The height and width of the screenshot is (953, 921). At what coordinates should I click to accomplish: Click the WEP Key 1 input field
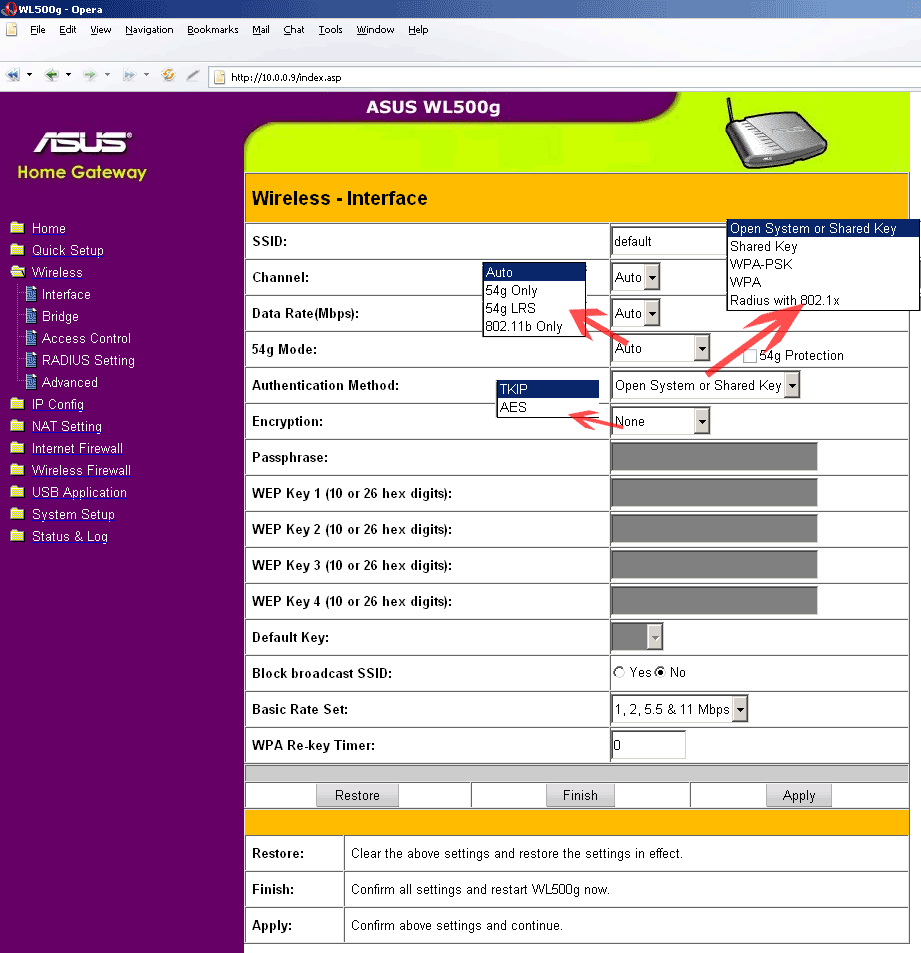(x=714, y=493)
